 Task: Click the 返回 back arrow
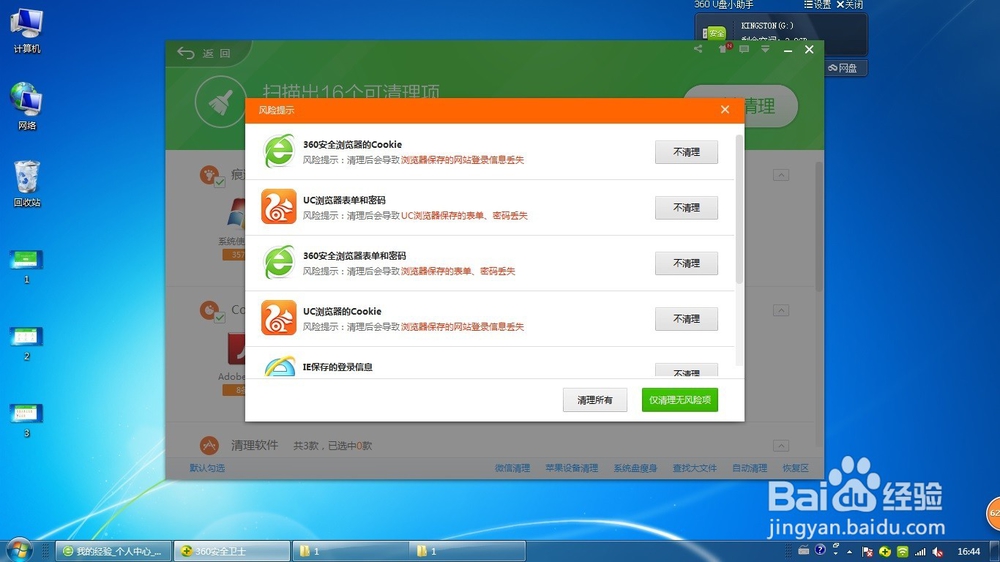click(186, 53)
